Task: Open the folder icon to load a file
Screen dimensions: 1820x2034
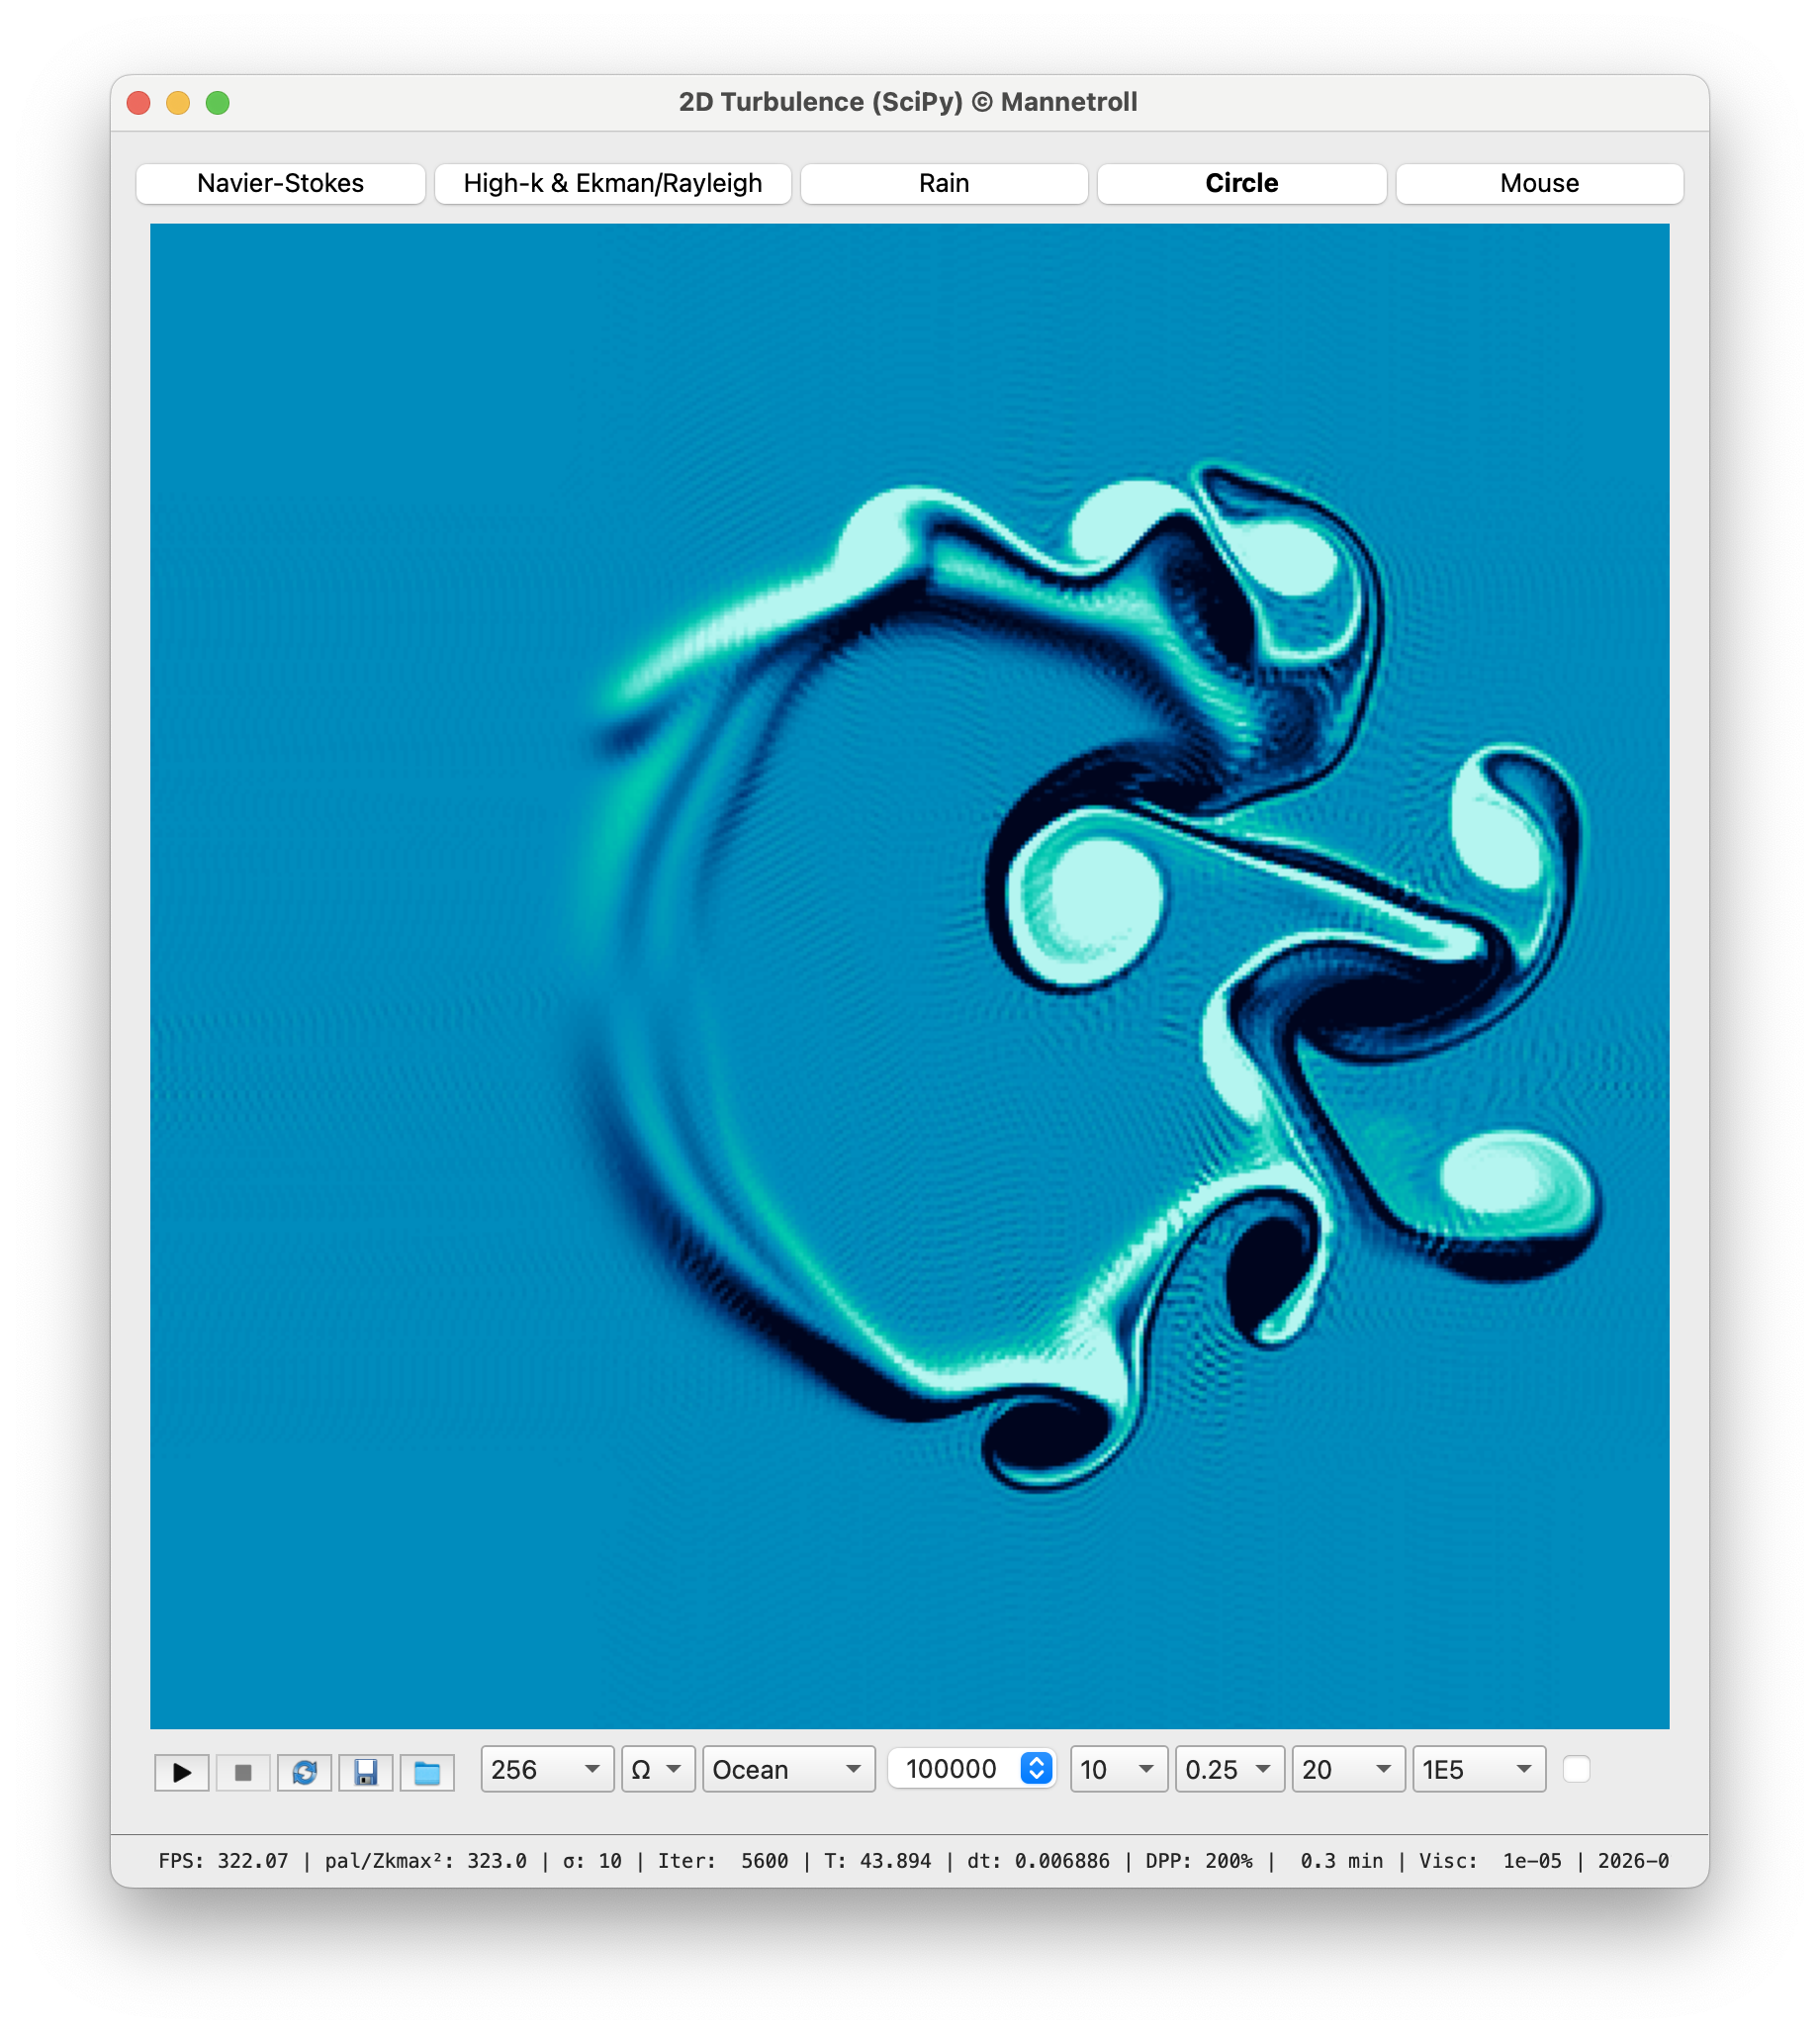Action: pos(427,1772)
